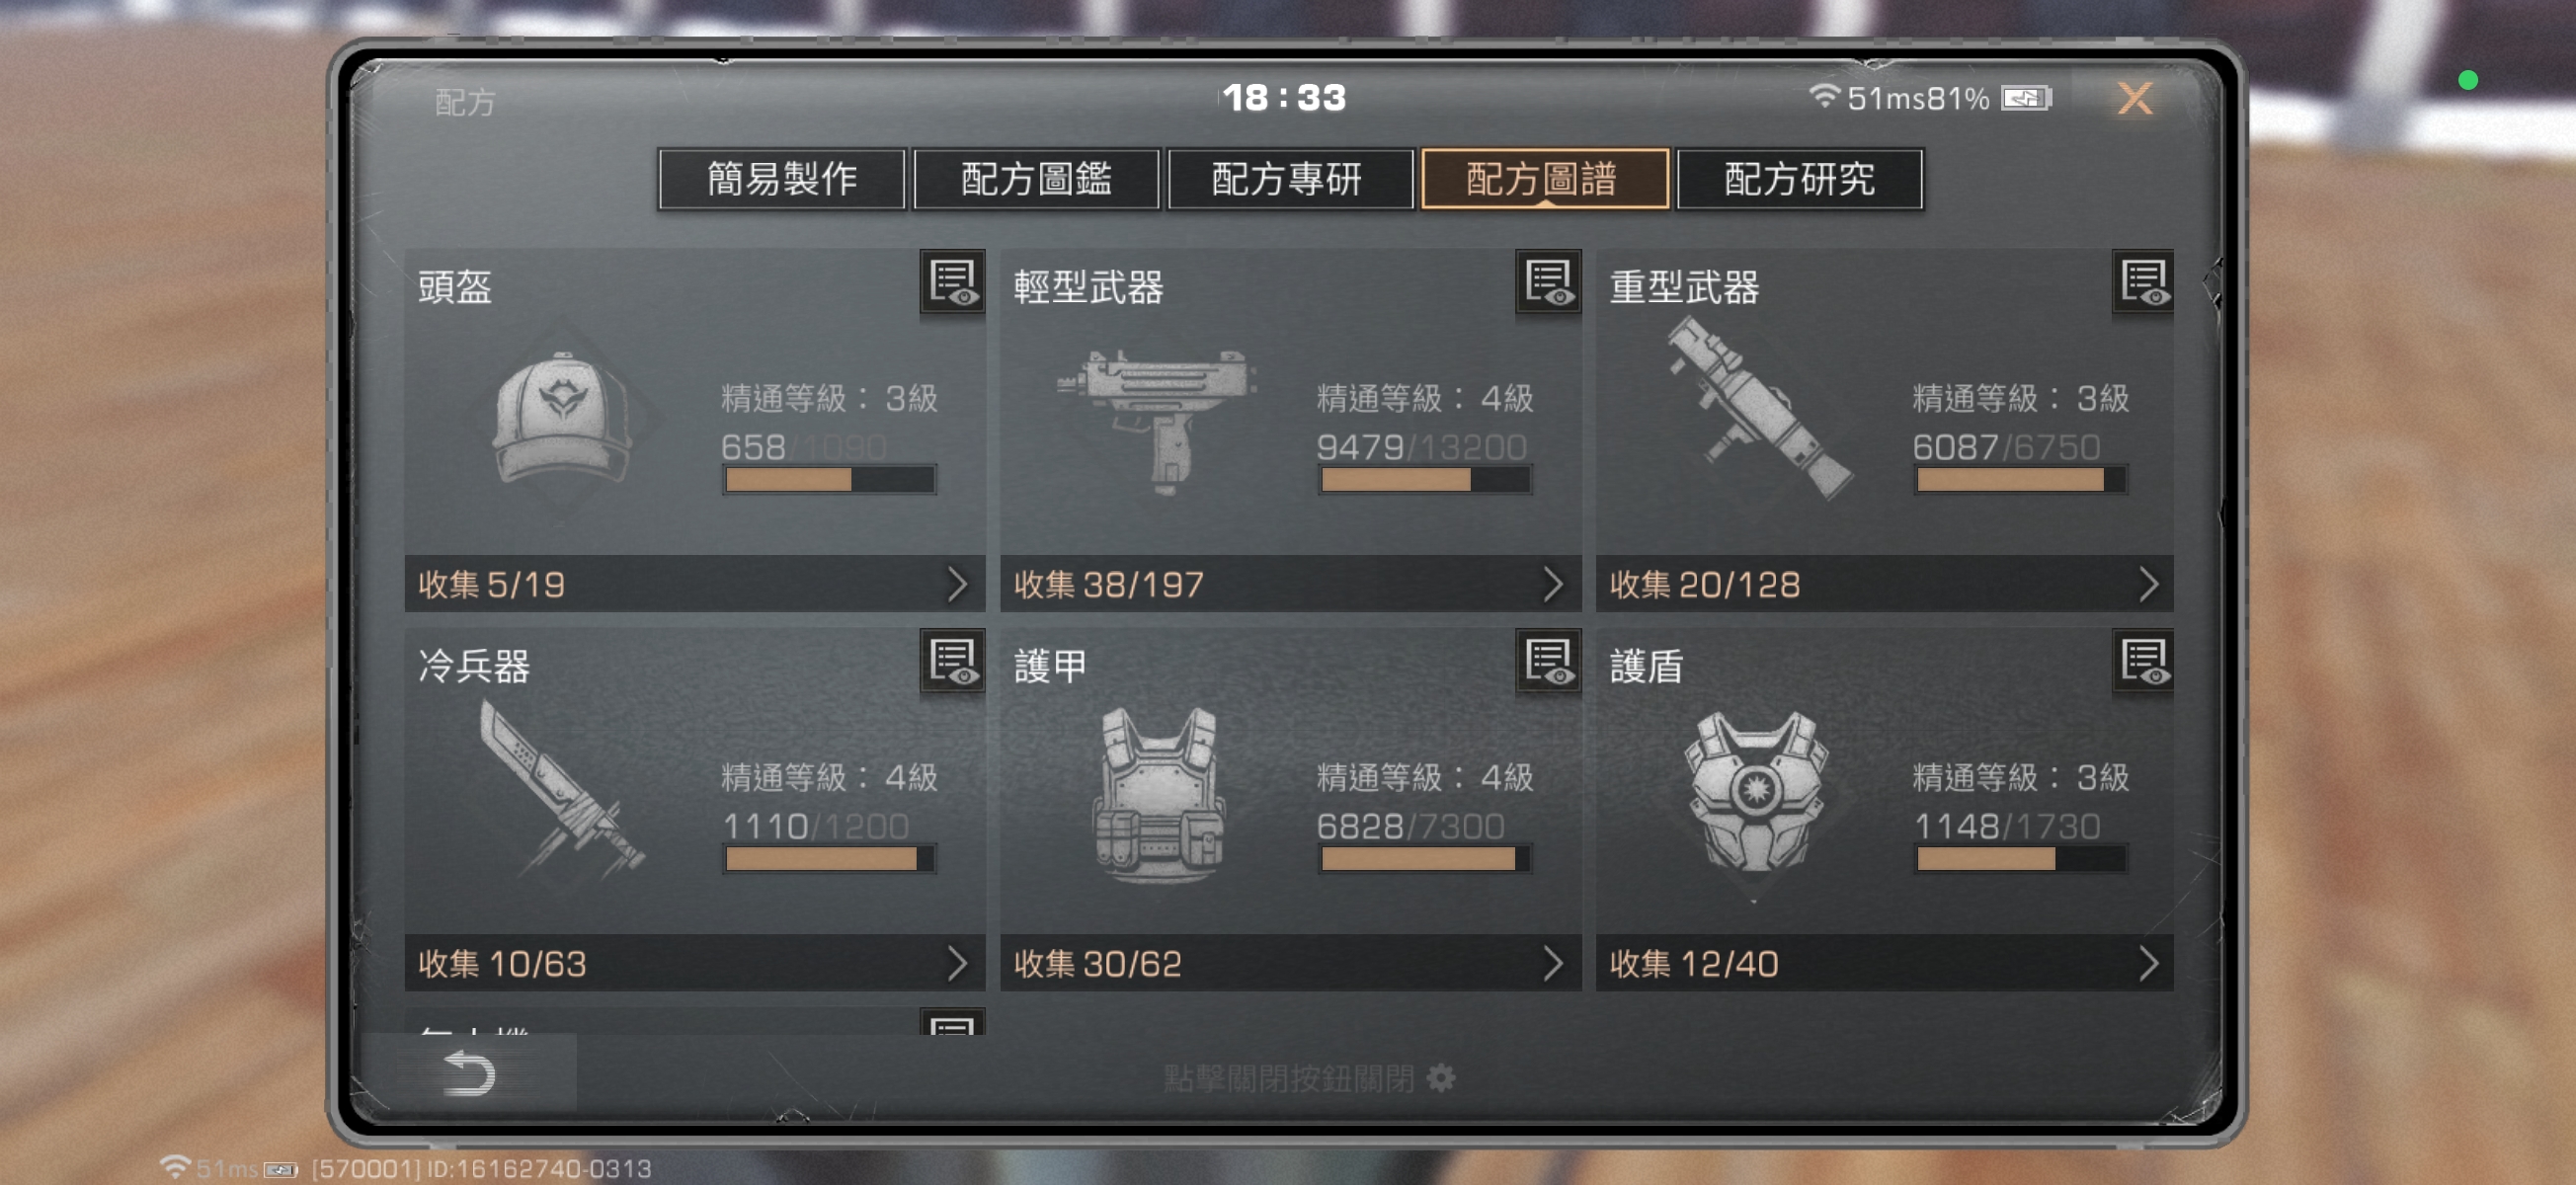Switch to the 配方研究 tab
The width and height of the screenshot is (2576, 1185).
pos(1799,179)
